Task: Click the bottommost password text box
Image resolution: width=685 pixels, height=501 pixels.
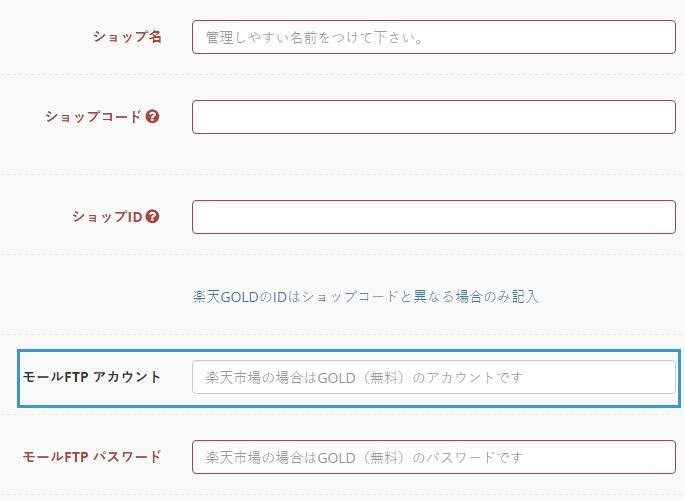Action: pyautogui.click(x=434, y=457)
